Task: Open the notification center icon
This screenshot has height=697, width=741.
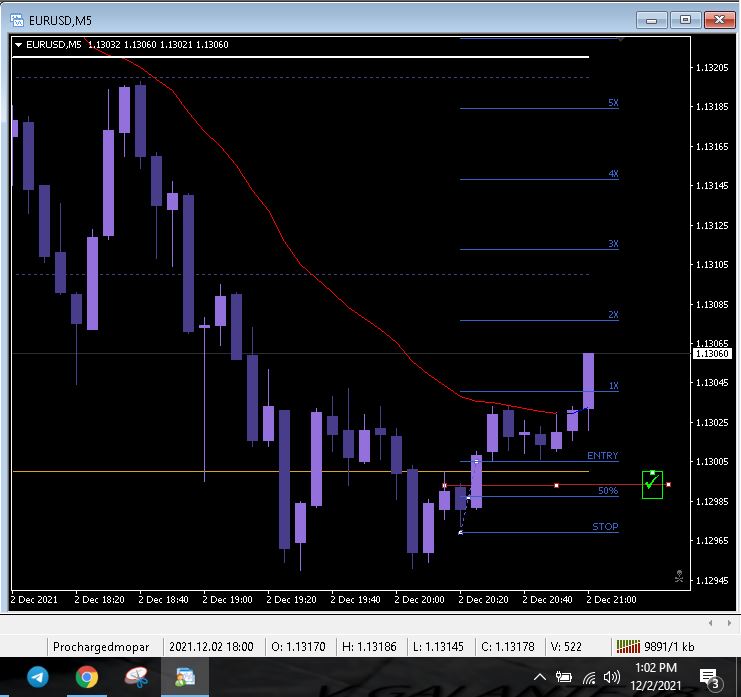Action: coord(710,679)
